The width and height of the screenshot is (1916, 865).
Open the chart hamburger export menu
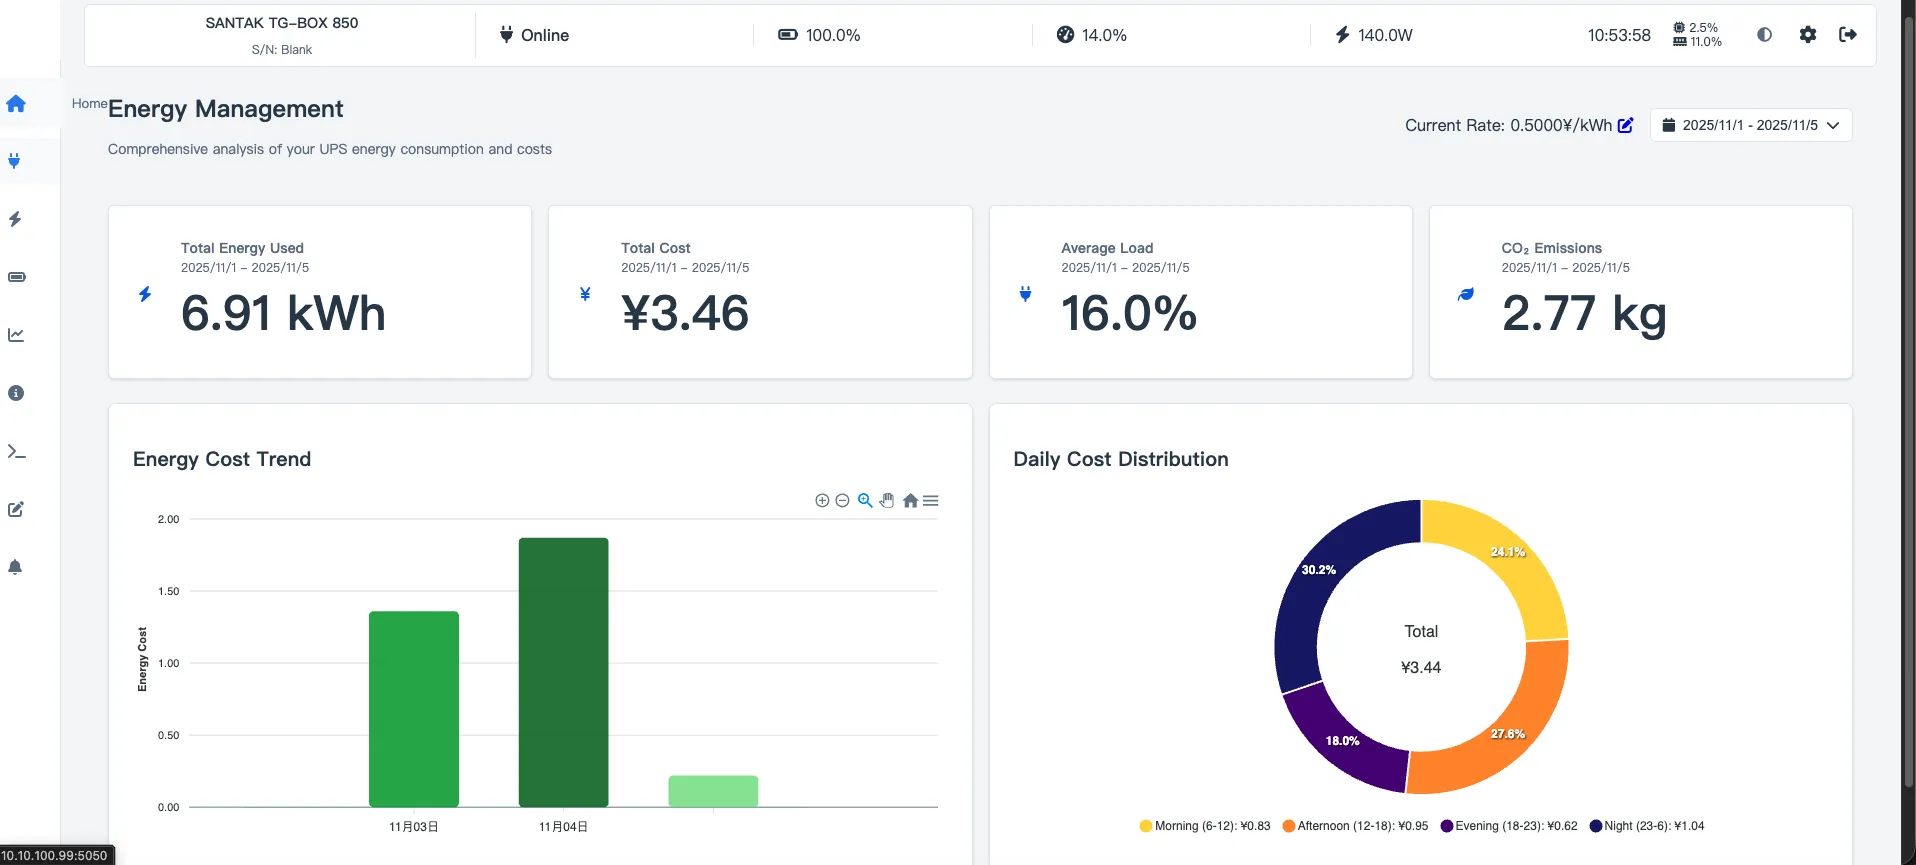point(931,501)
